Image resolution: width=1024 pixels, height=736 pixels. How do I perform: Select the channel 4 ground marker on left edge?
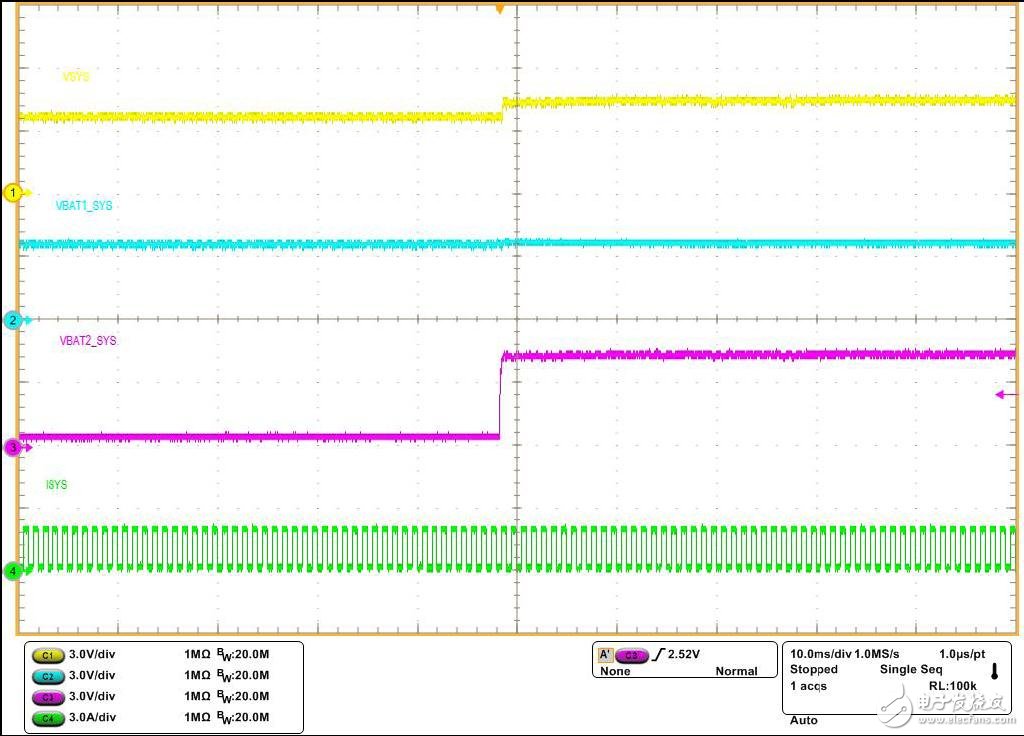tap(14, 571)
